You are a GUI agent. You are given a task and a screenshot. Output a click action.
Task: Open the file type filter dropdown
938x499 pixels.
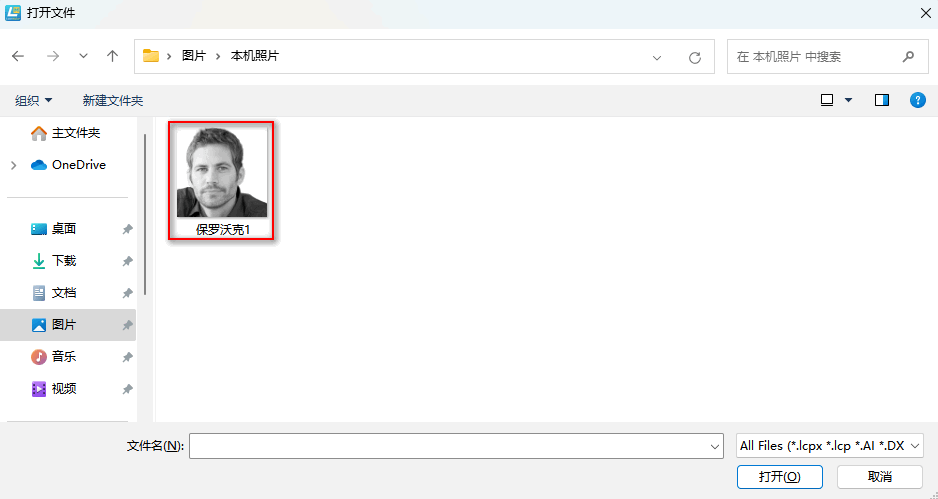829,446
